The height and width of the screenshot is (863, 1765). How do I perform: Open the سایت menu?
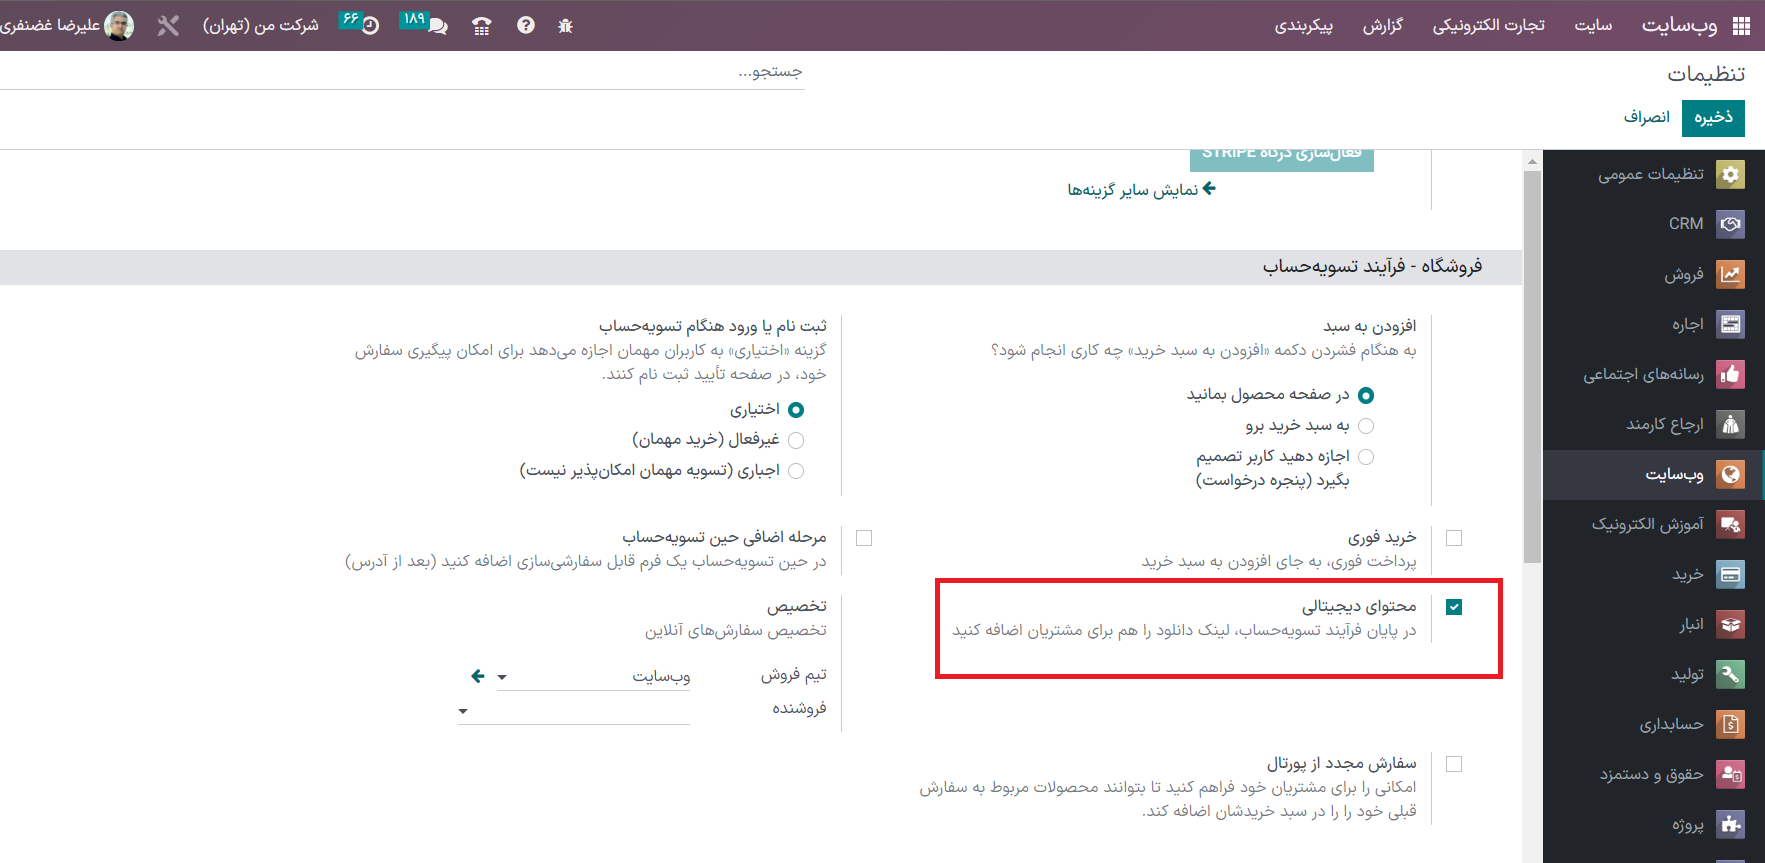[1593, 25]
